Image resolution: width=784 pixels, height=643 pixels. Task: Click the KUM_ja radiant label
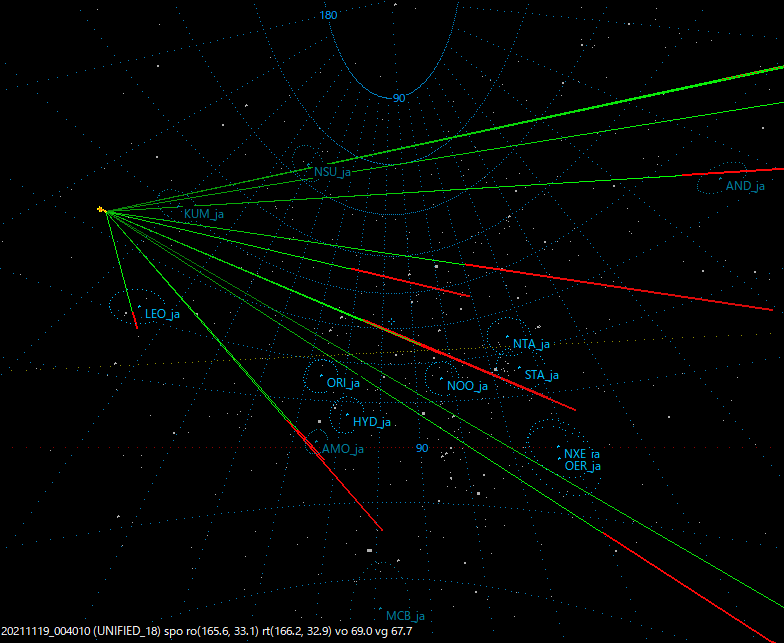204,214
